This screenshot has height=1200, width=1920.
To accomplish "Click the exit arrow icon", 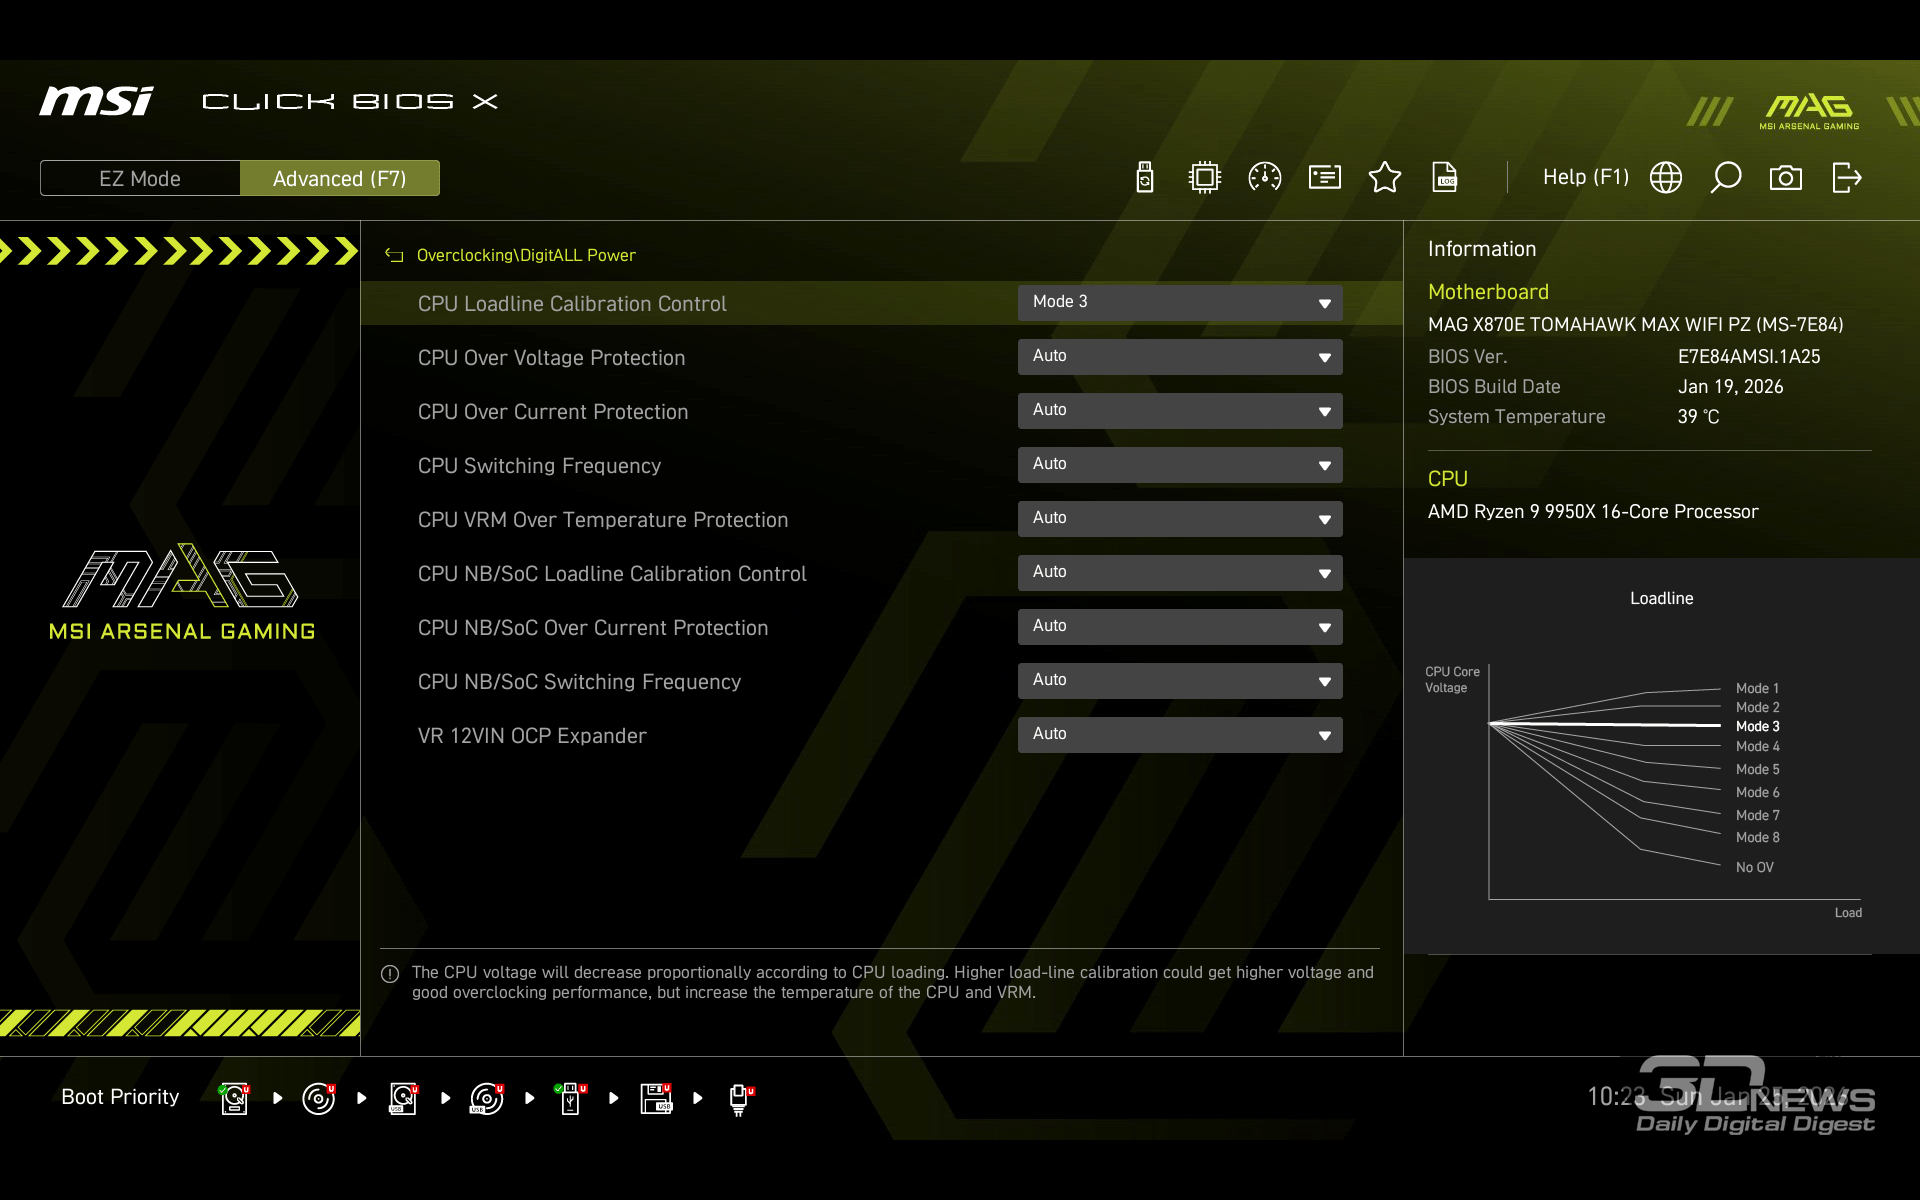I will tap(1846, 178).
